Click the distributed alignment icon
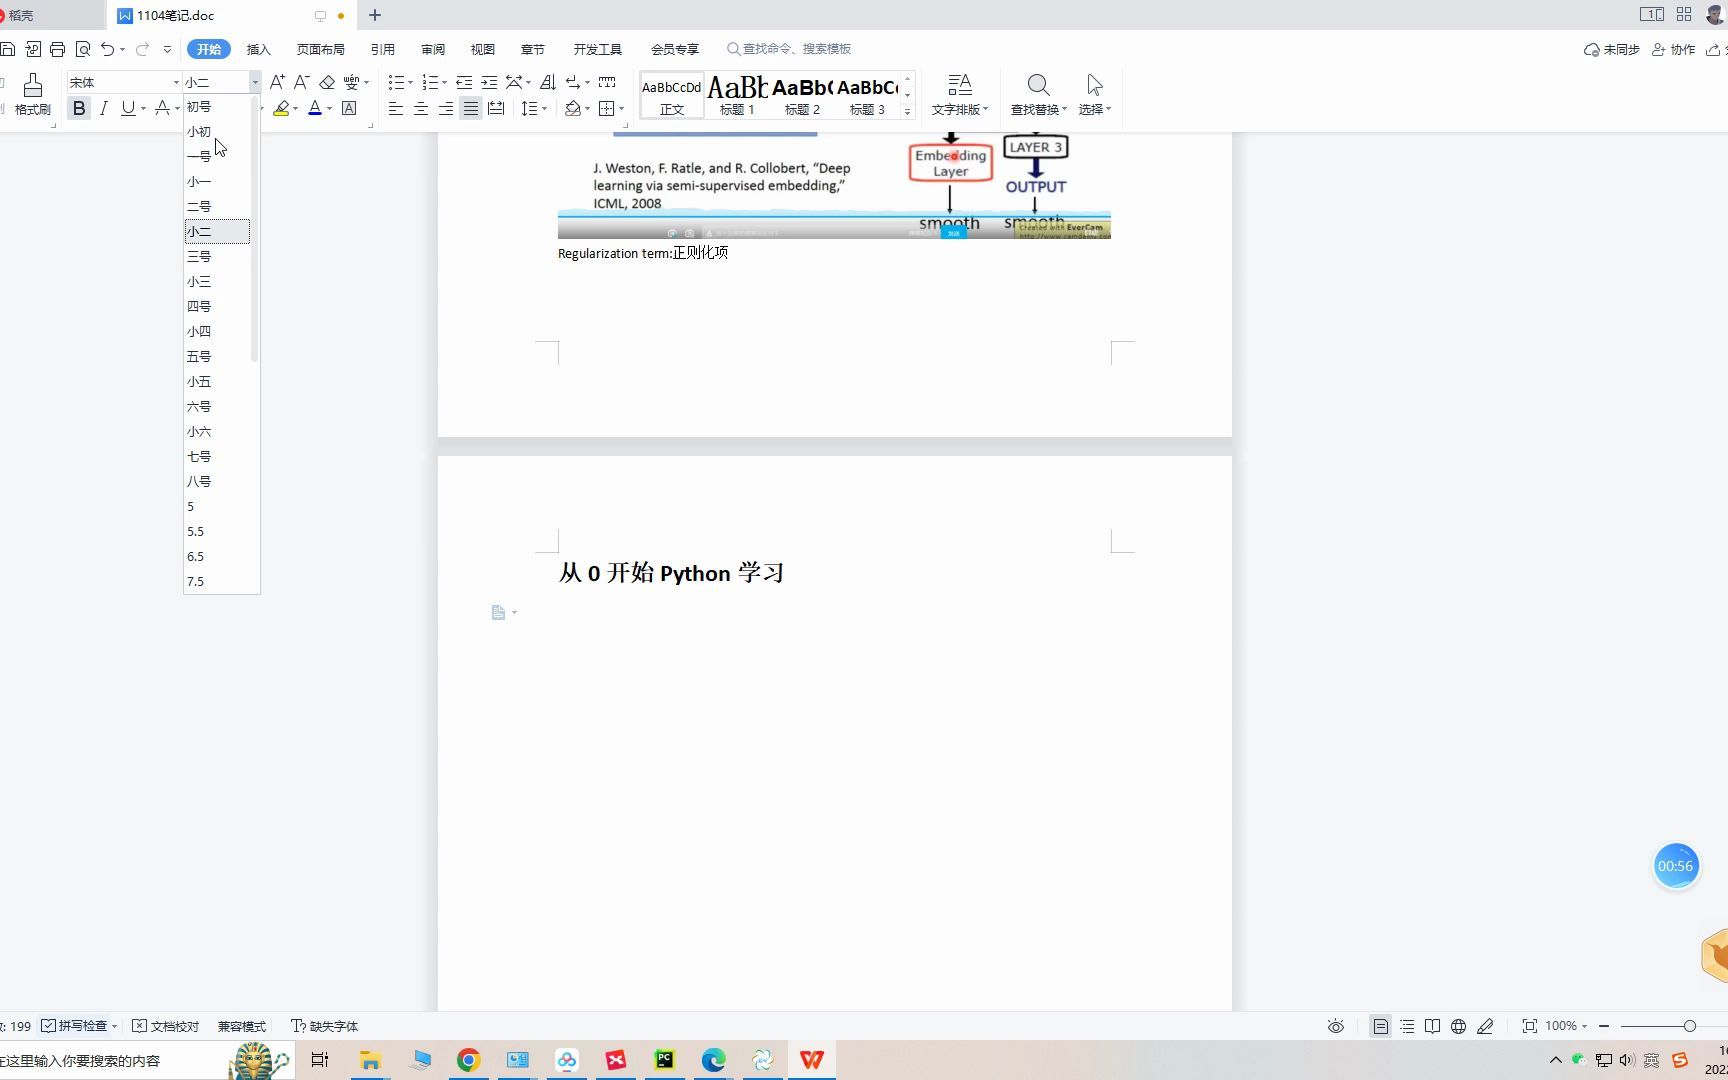Image resolution: width=1728 pixels, height=1080 pixels. click(496, 108)
